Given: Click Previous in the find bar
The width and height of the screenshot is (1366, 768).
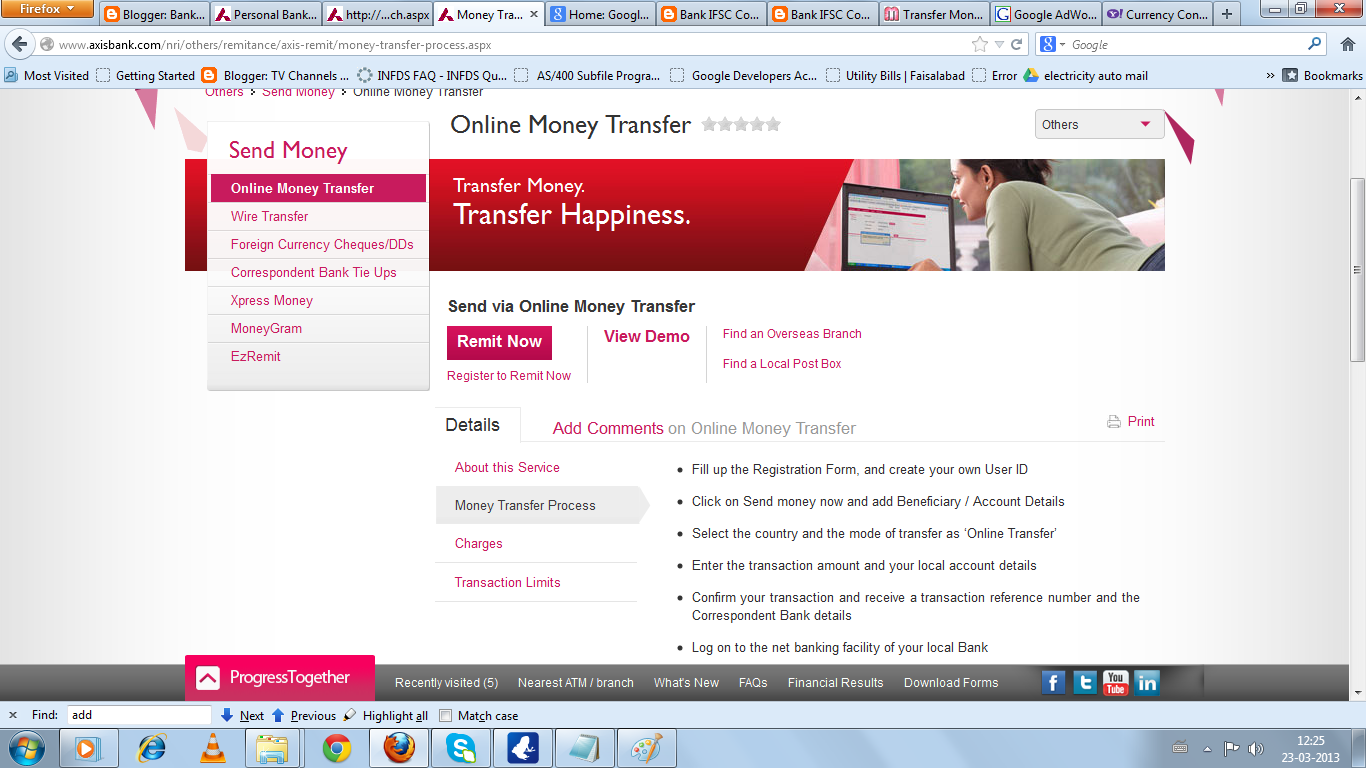Looking at the screenshot, I should (304, 716).
